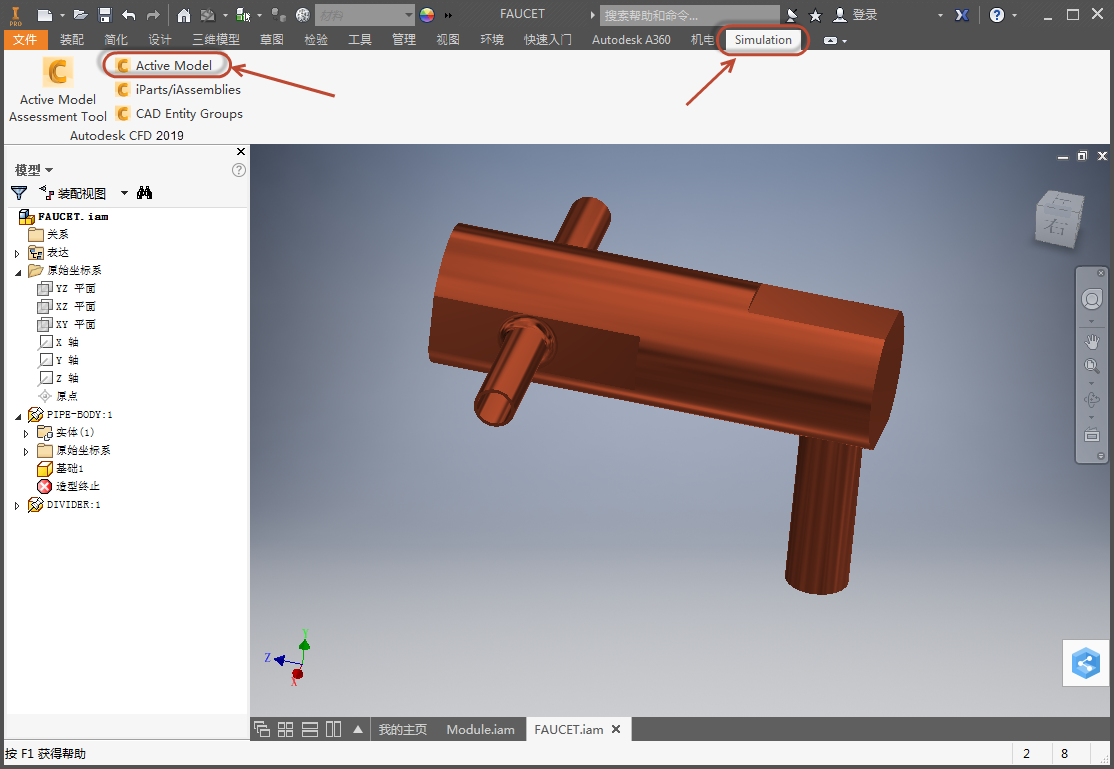Image resolution: width=1114 pixels, height=769 pixels.
Task: Arrange windows horizontally
Action: point(310,729)
